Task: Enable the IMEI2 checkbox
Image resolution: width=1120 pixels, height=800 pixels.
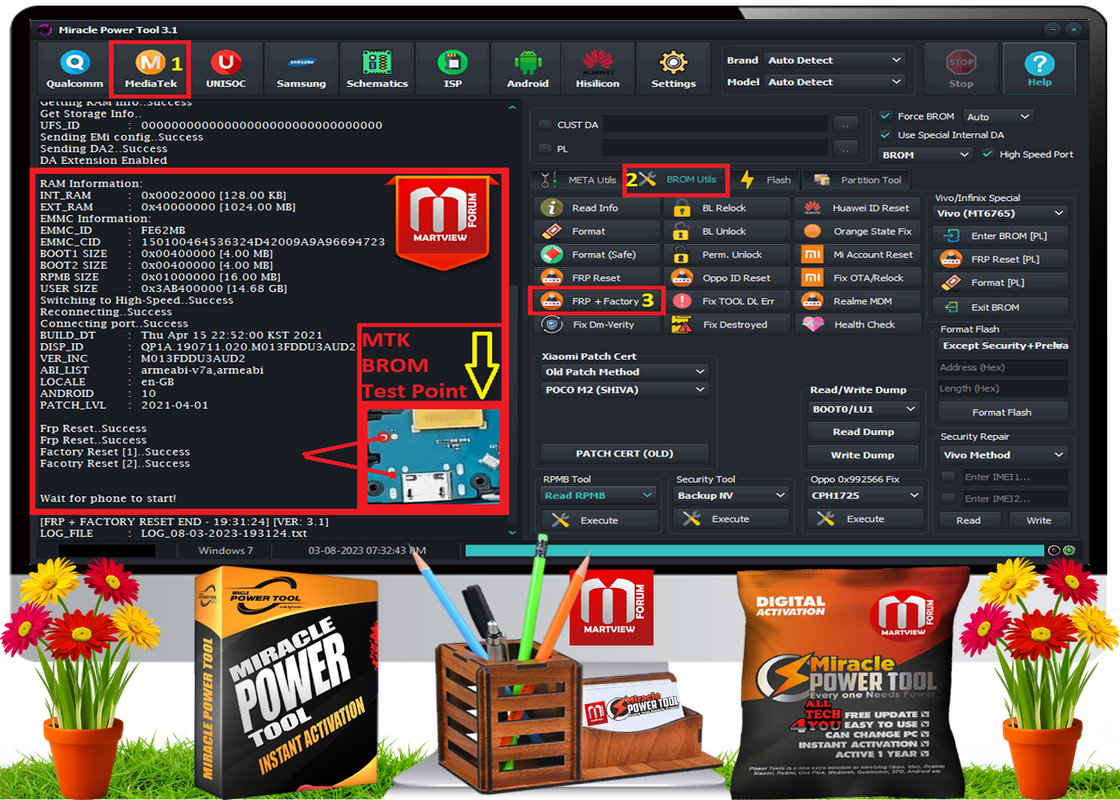Action: (x=948, y=499)
